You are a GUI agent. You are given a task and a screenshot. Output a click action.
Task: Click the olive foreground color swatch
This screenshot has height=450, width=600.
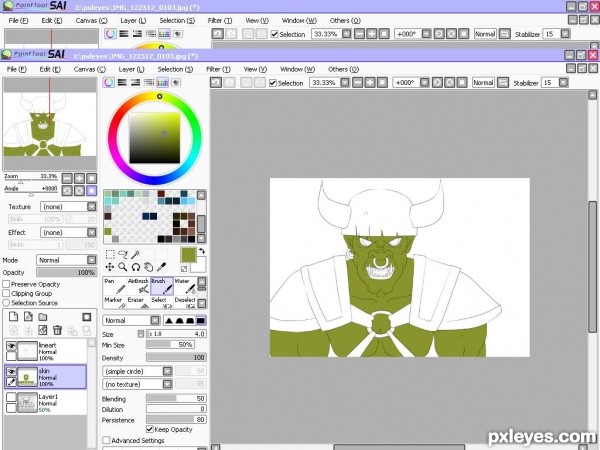188,255
